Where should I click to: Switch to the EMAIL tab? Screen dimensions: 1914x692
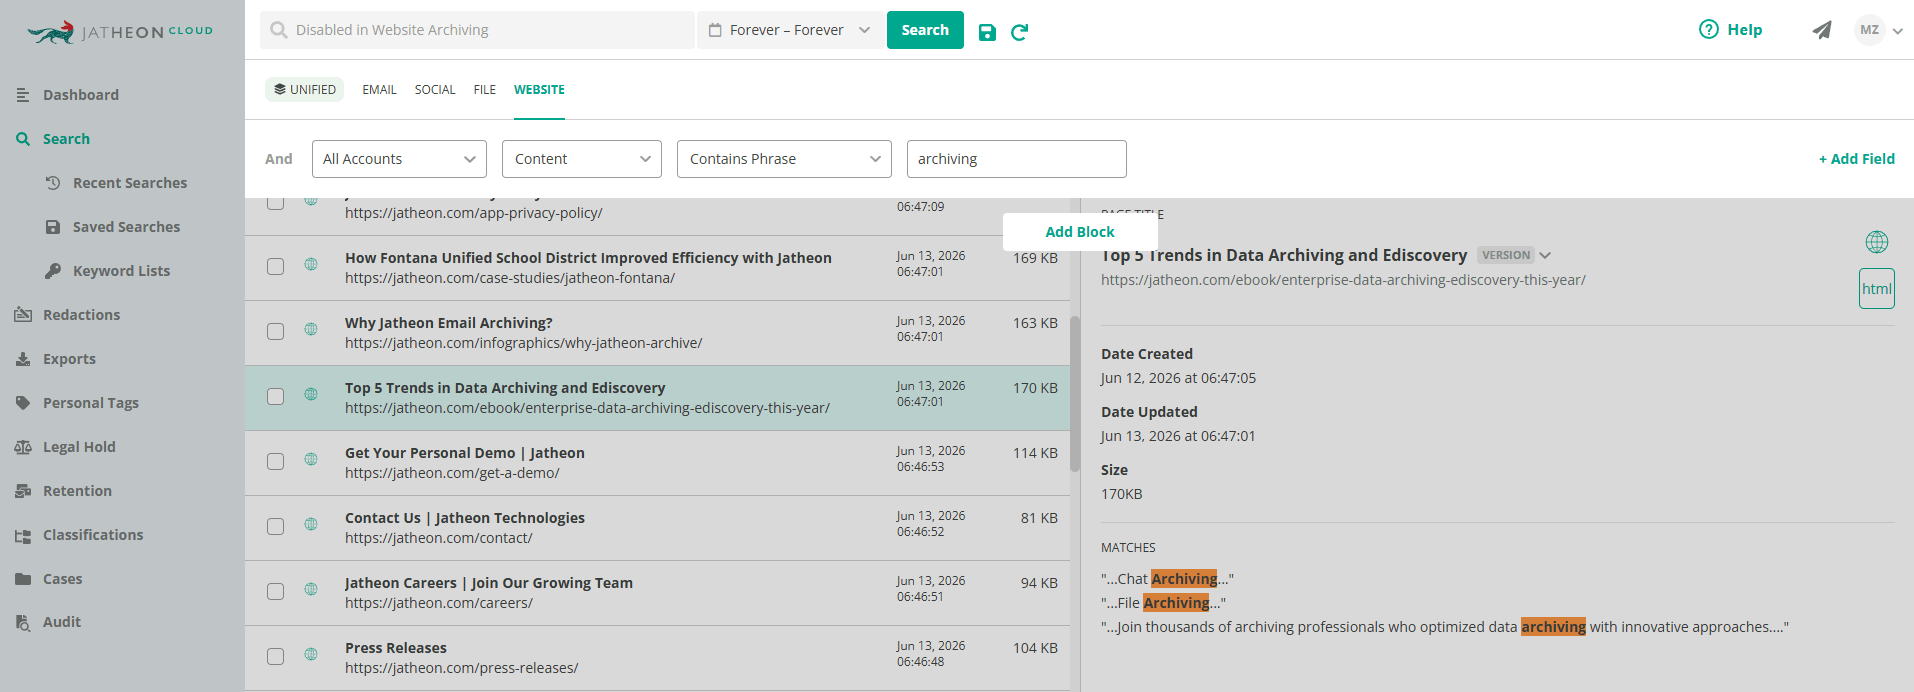point(379,90)
